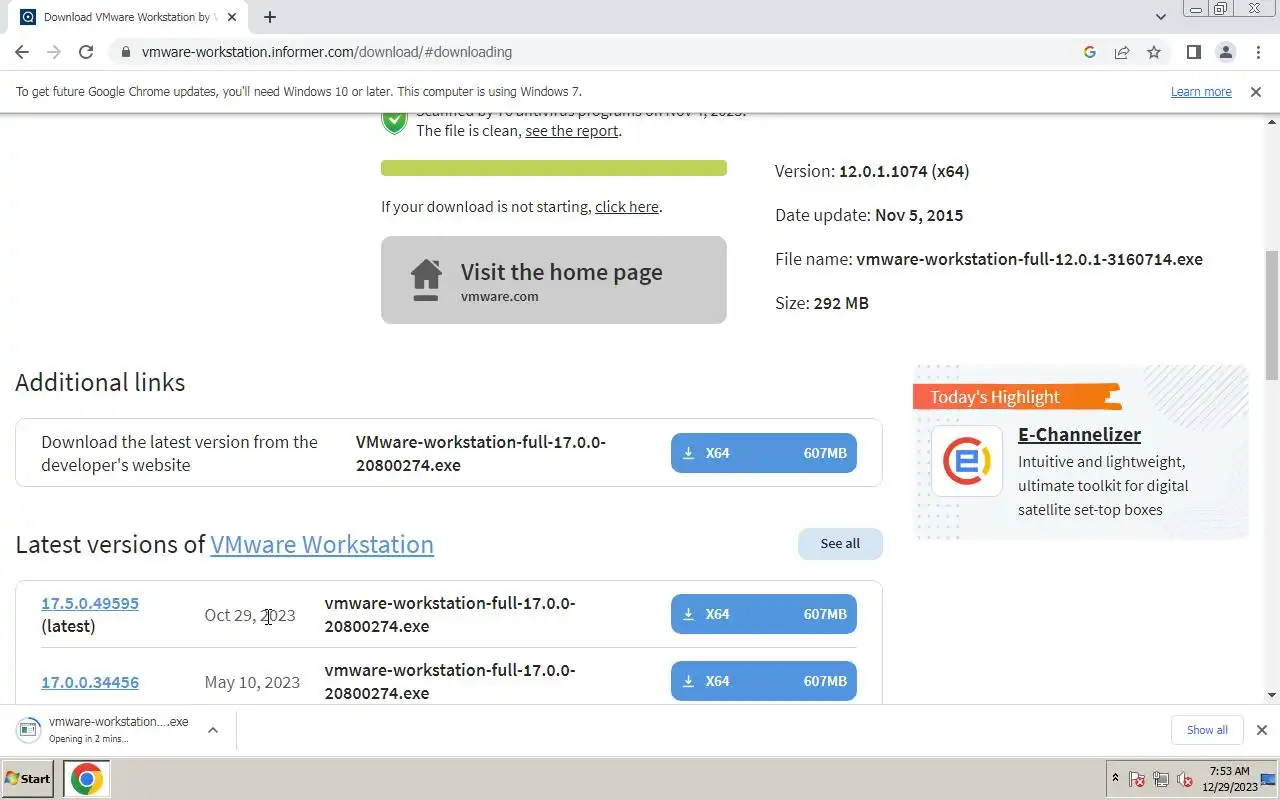This screenshot has height=800, width=1280.
Task: Click the forward navigation arrow
Action: tap(54, 52)
